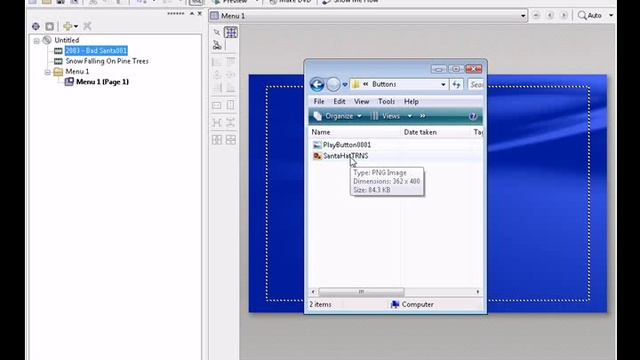Click the align top edges icon
The image size is (640, 360).
(231, 62)
